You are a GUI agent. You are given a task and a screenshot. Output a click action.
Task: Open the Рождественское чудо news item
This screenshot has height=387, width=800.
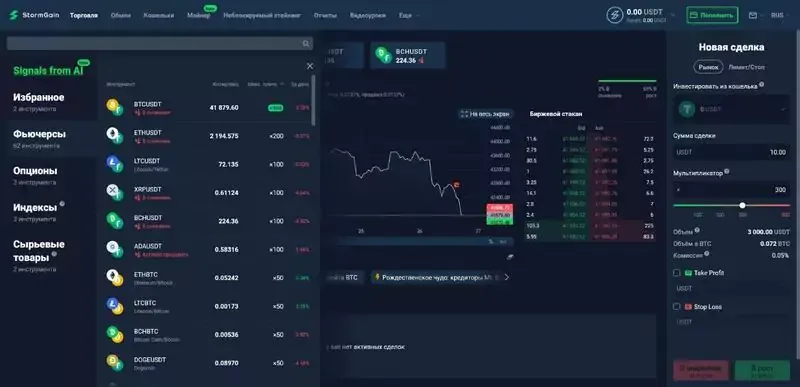click(x=436, y=277)
